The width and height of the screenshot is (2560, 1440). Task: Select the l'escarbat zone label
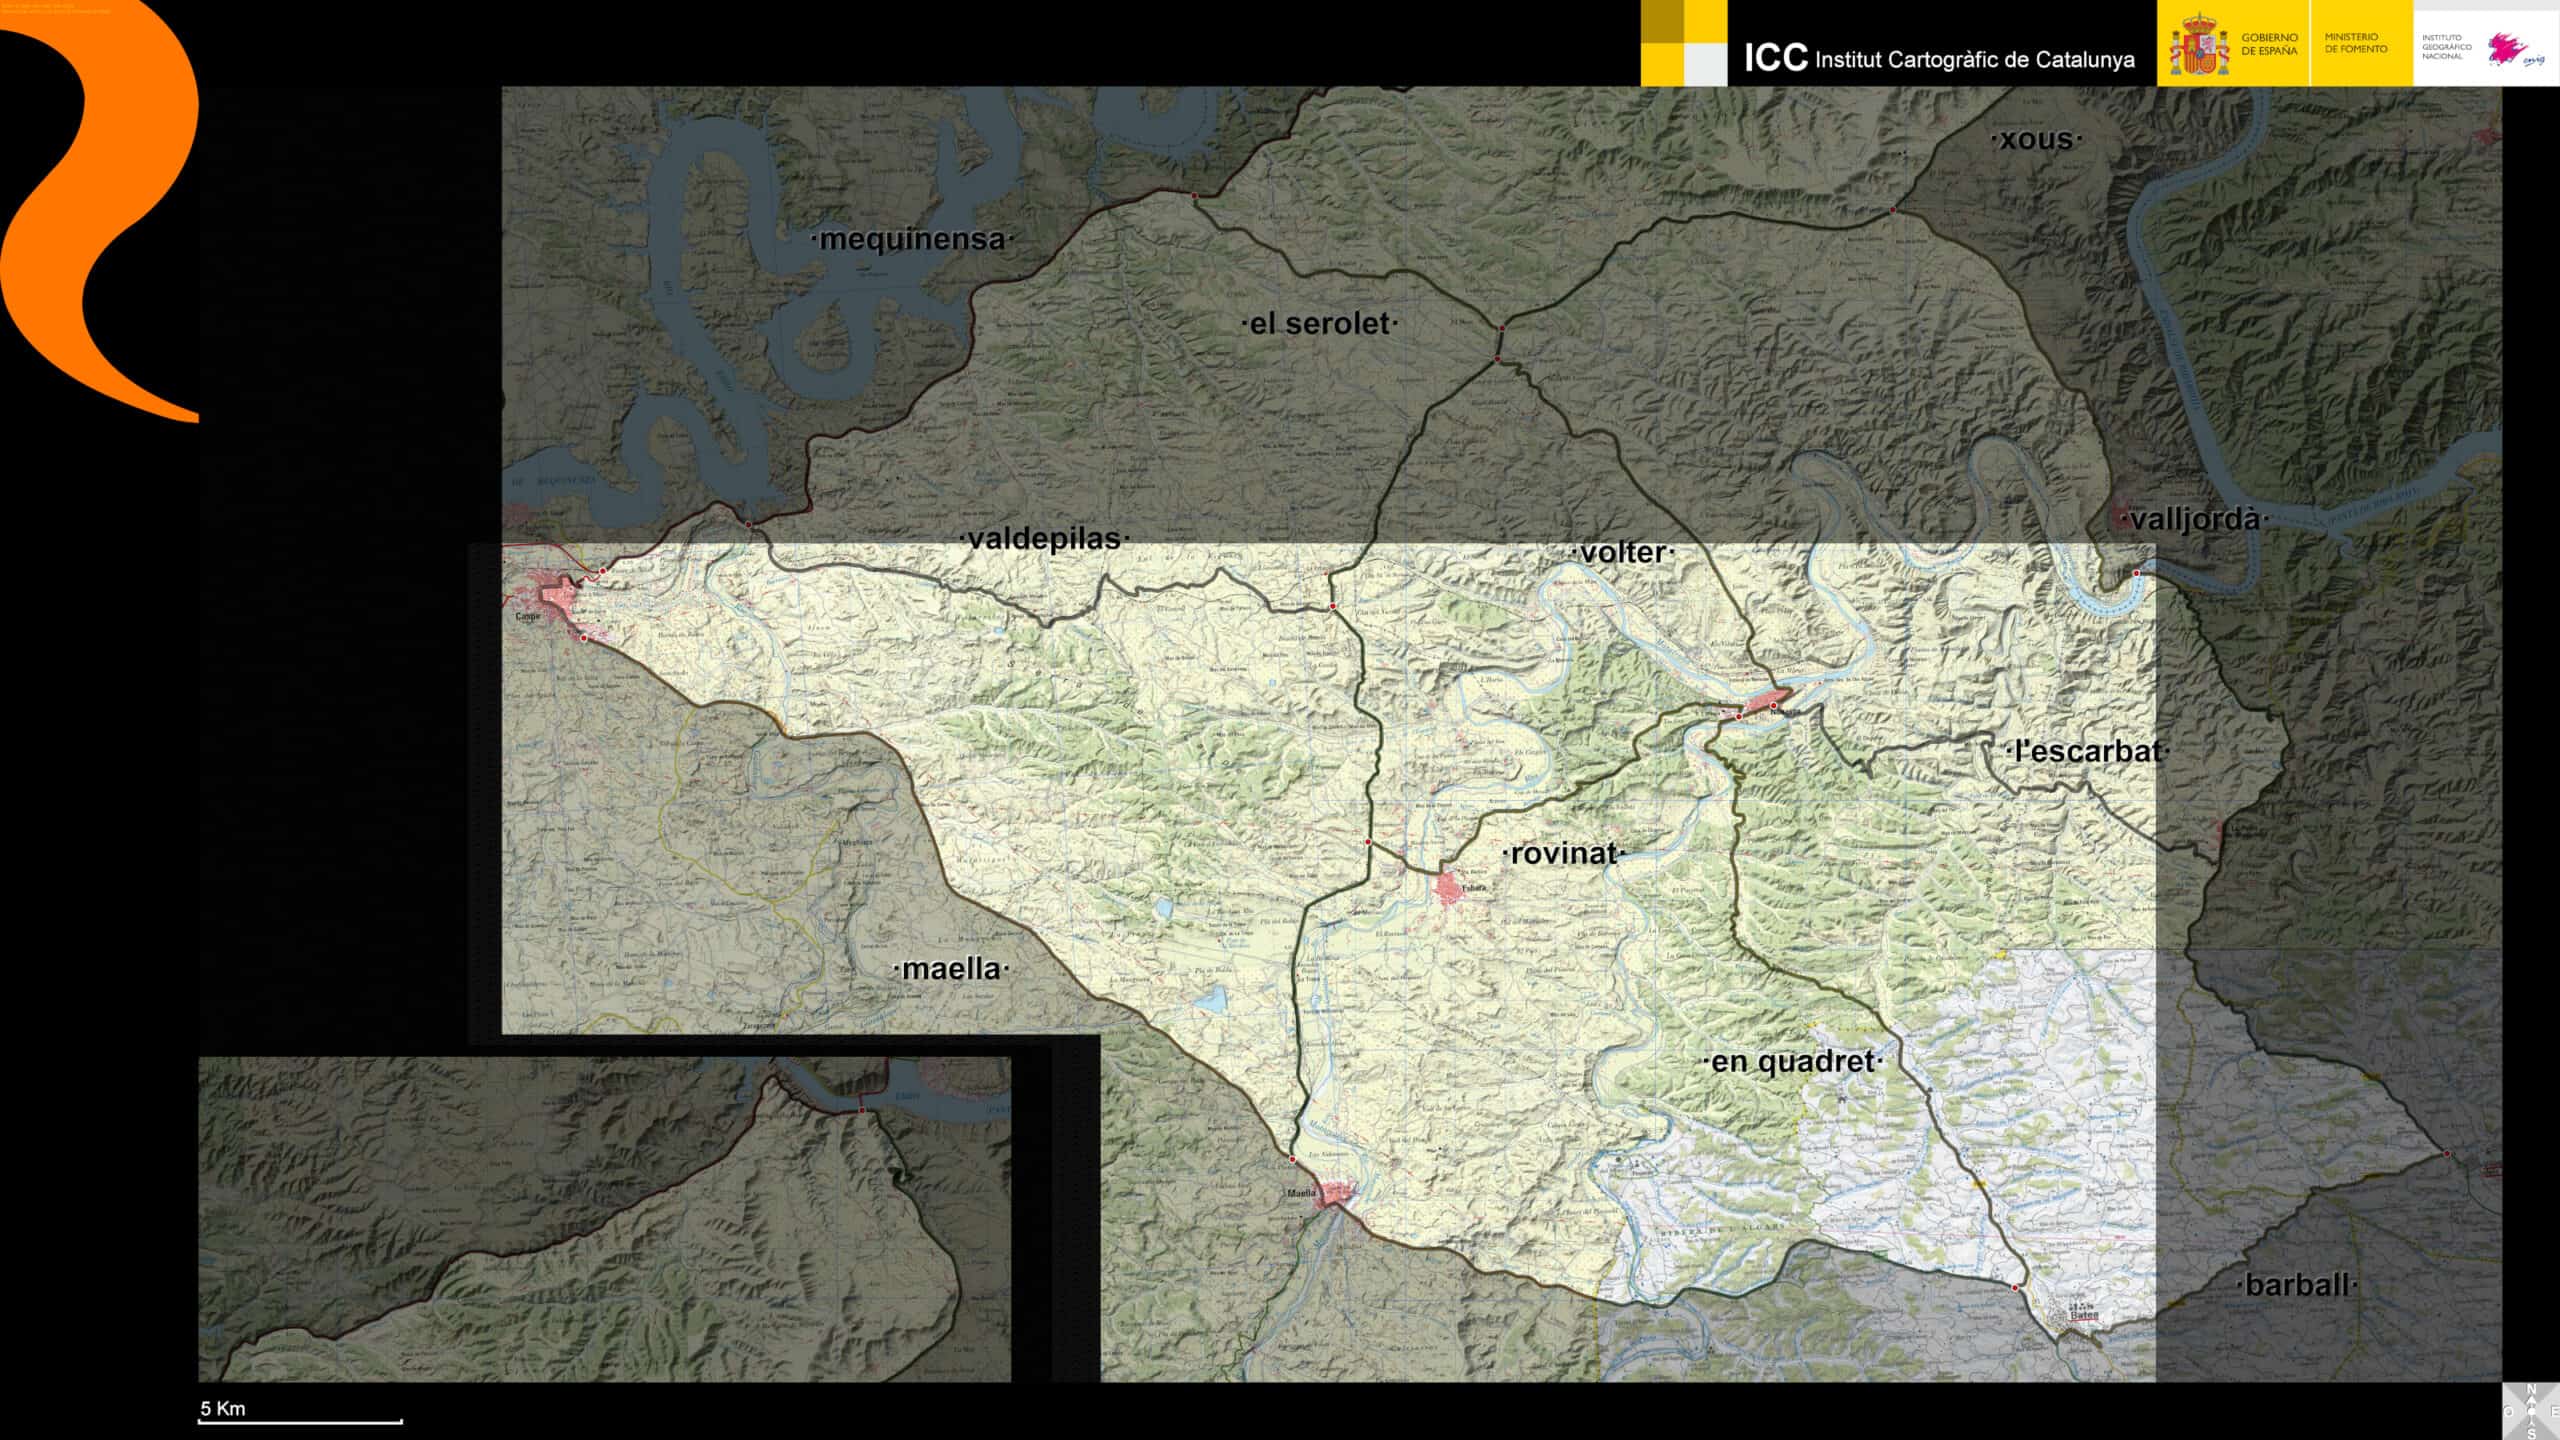click(2087, 751)
